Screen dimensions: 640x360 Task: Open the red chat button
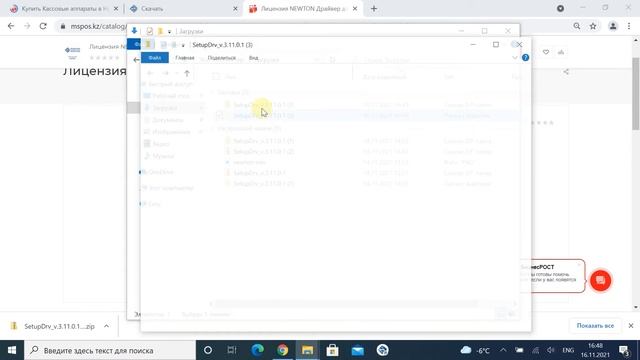600,280
